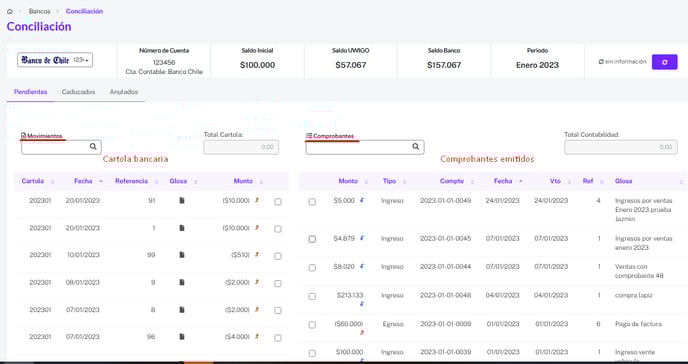Click arrow icon beside ($2.000) in reference 9 row

[257, 282]
